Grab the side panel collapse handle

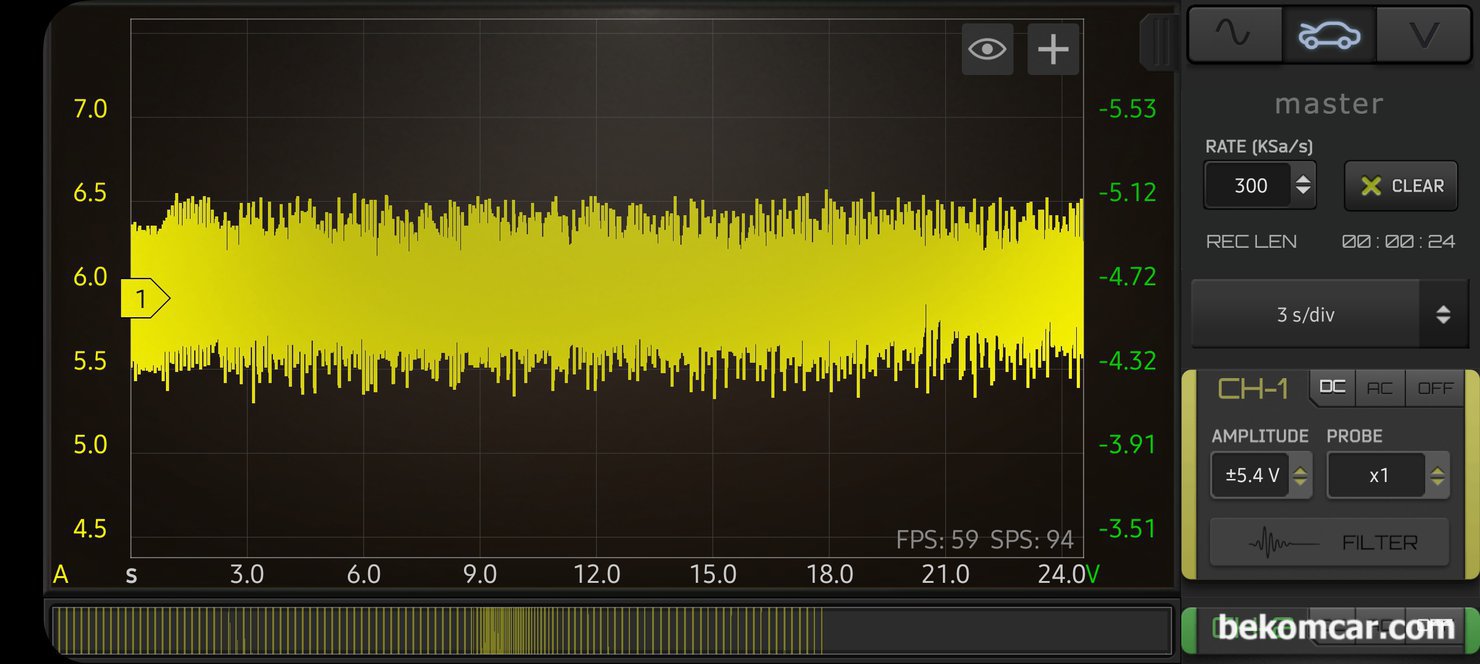[x=1161, y=42]
